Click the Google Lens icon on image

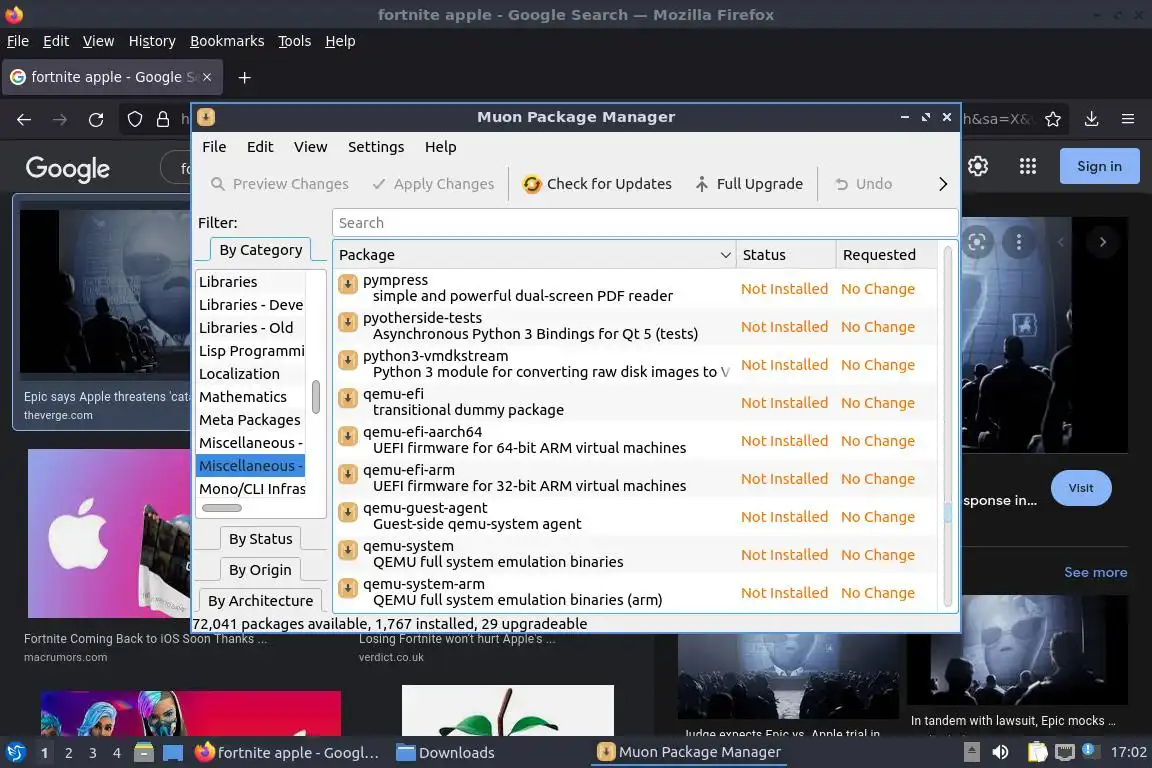click(976, 242)
